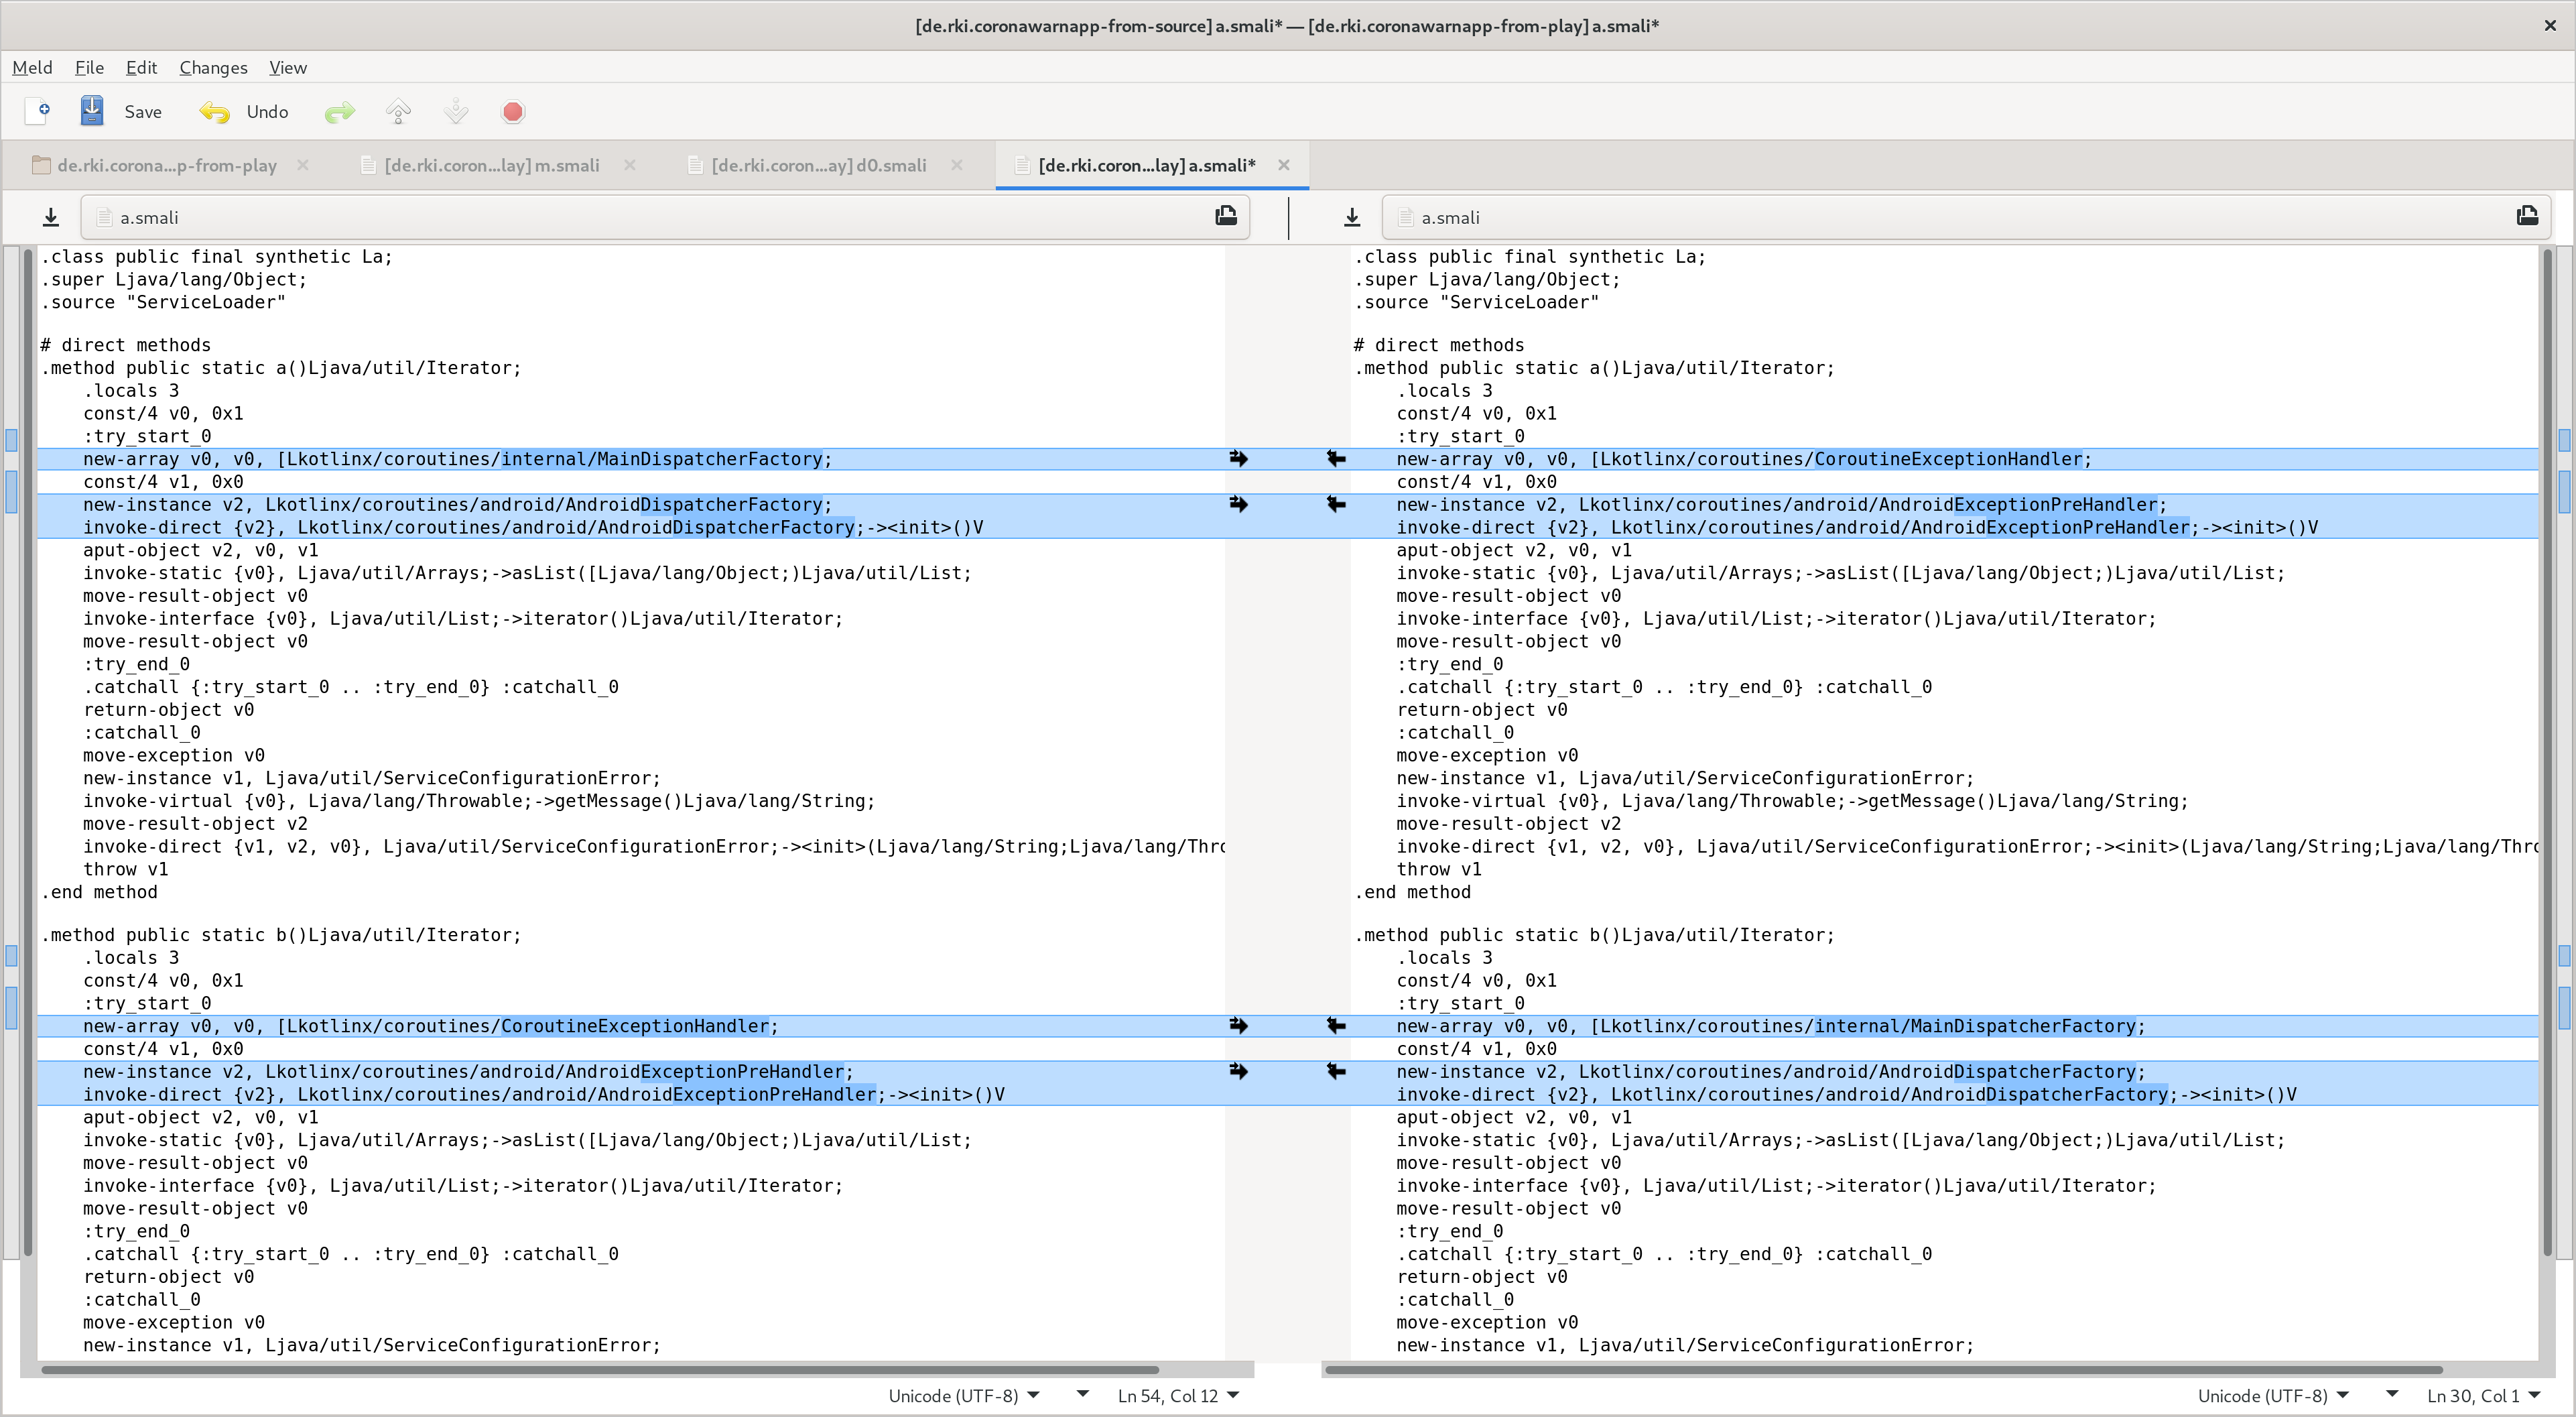Viewport: 2576px width, 1417px height.
Task: Click open-file icon in right file chooser
Action: pyautogui.click(x=2527, y=216)
